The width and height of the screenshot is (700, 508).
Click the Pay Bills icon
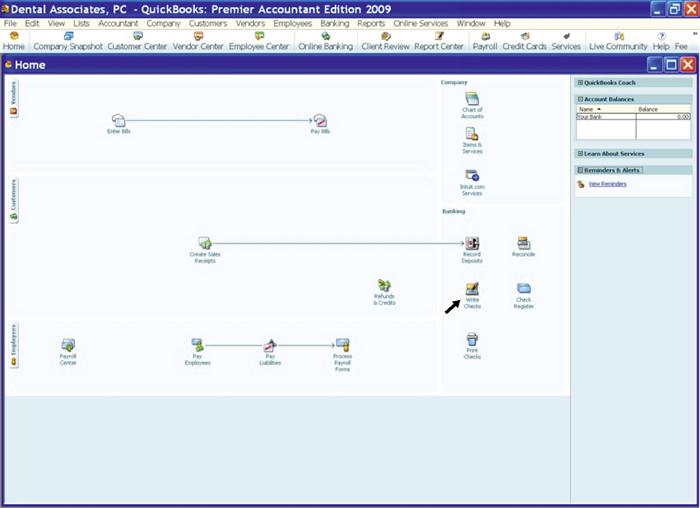320,121
